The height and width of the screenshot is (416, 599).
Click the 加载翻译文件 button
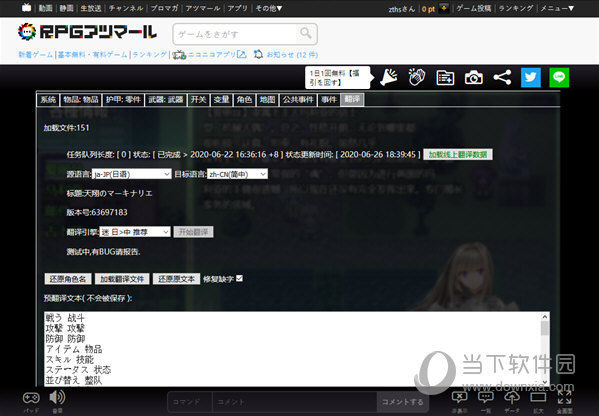[x=122, y=278]
